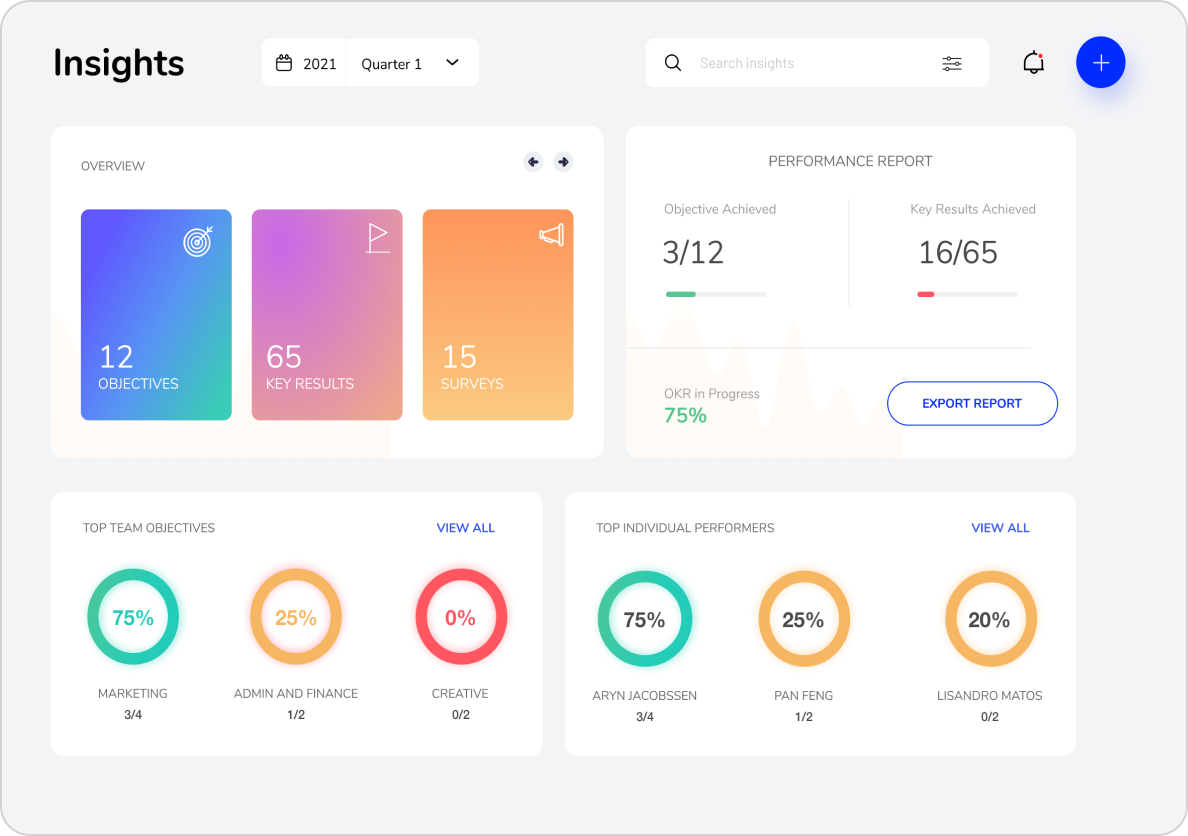
Task: Click the flag icon on Key Results card
Action: pyautogui.click(x=377, y=238)
